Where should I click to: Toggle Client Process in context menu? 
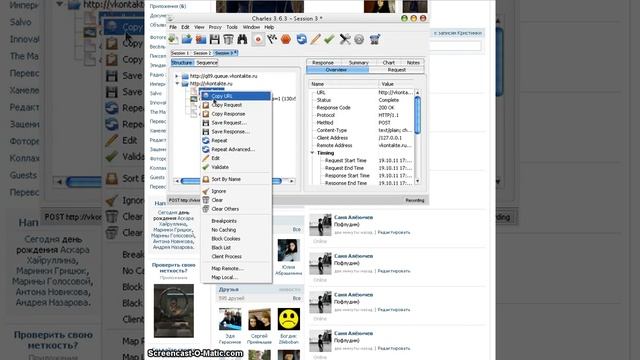click(236, 256)
